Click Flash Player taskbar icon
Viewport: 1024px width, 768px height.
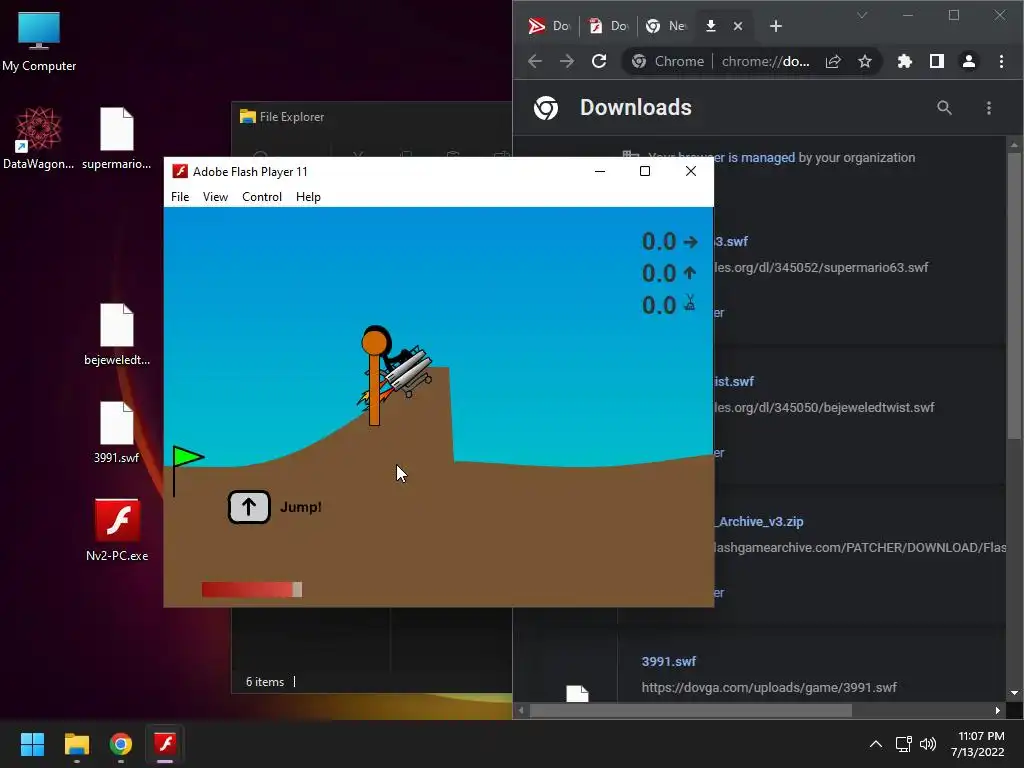tap(165, 744)
